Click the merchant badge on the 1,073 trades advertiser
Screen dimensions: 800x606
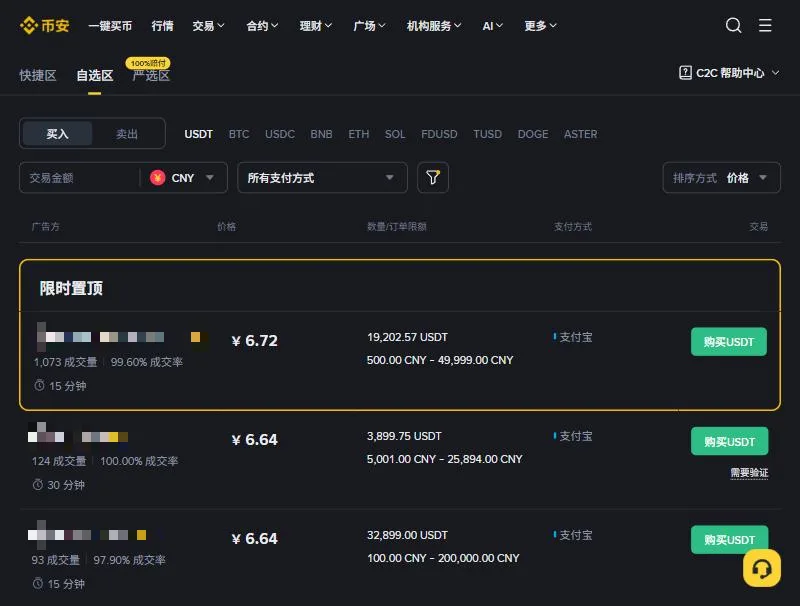(195, 337)
